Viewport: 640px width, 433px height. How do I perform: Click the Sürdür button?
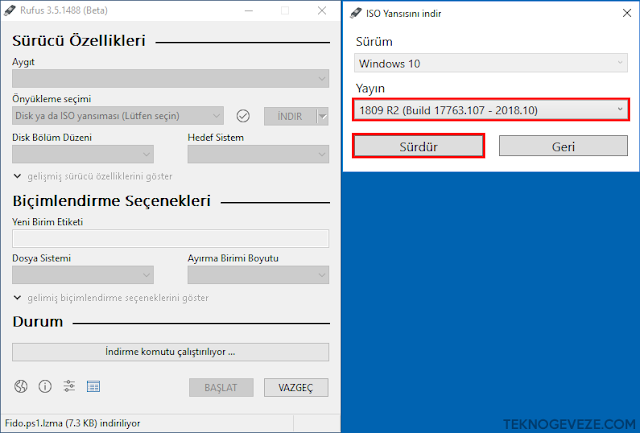(418, 146)
